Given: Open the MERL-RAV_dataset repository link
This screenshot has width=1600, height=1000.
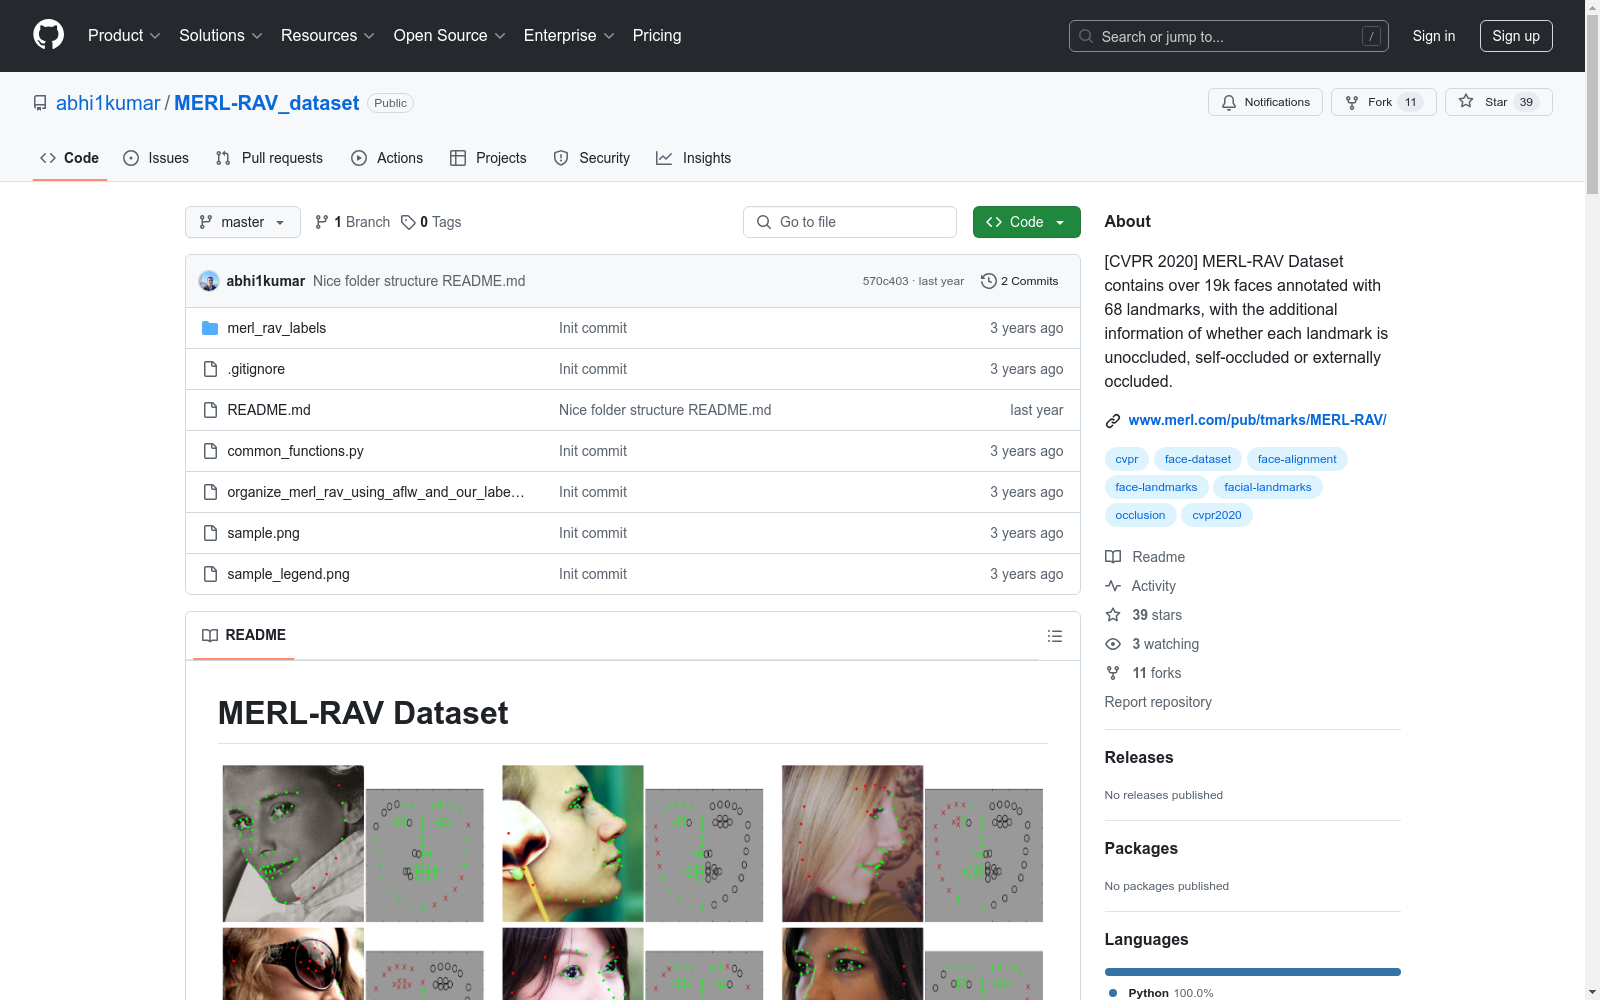Looking at the screenshot, I should click(266, 103).
